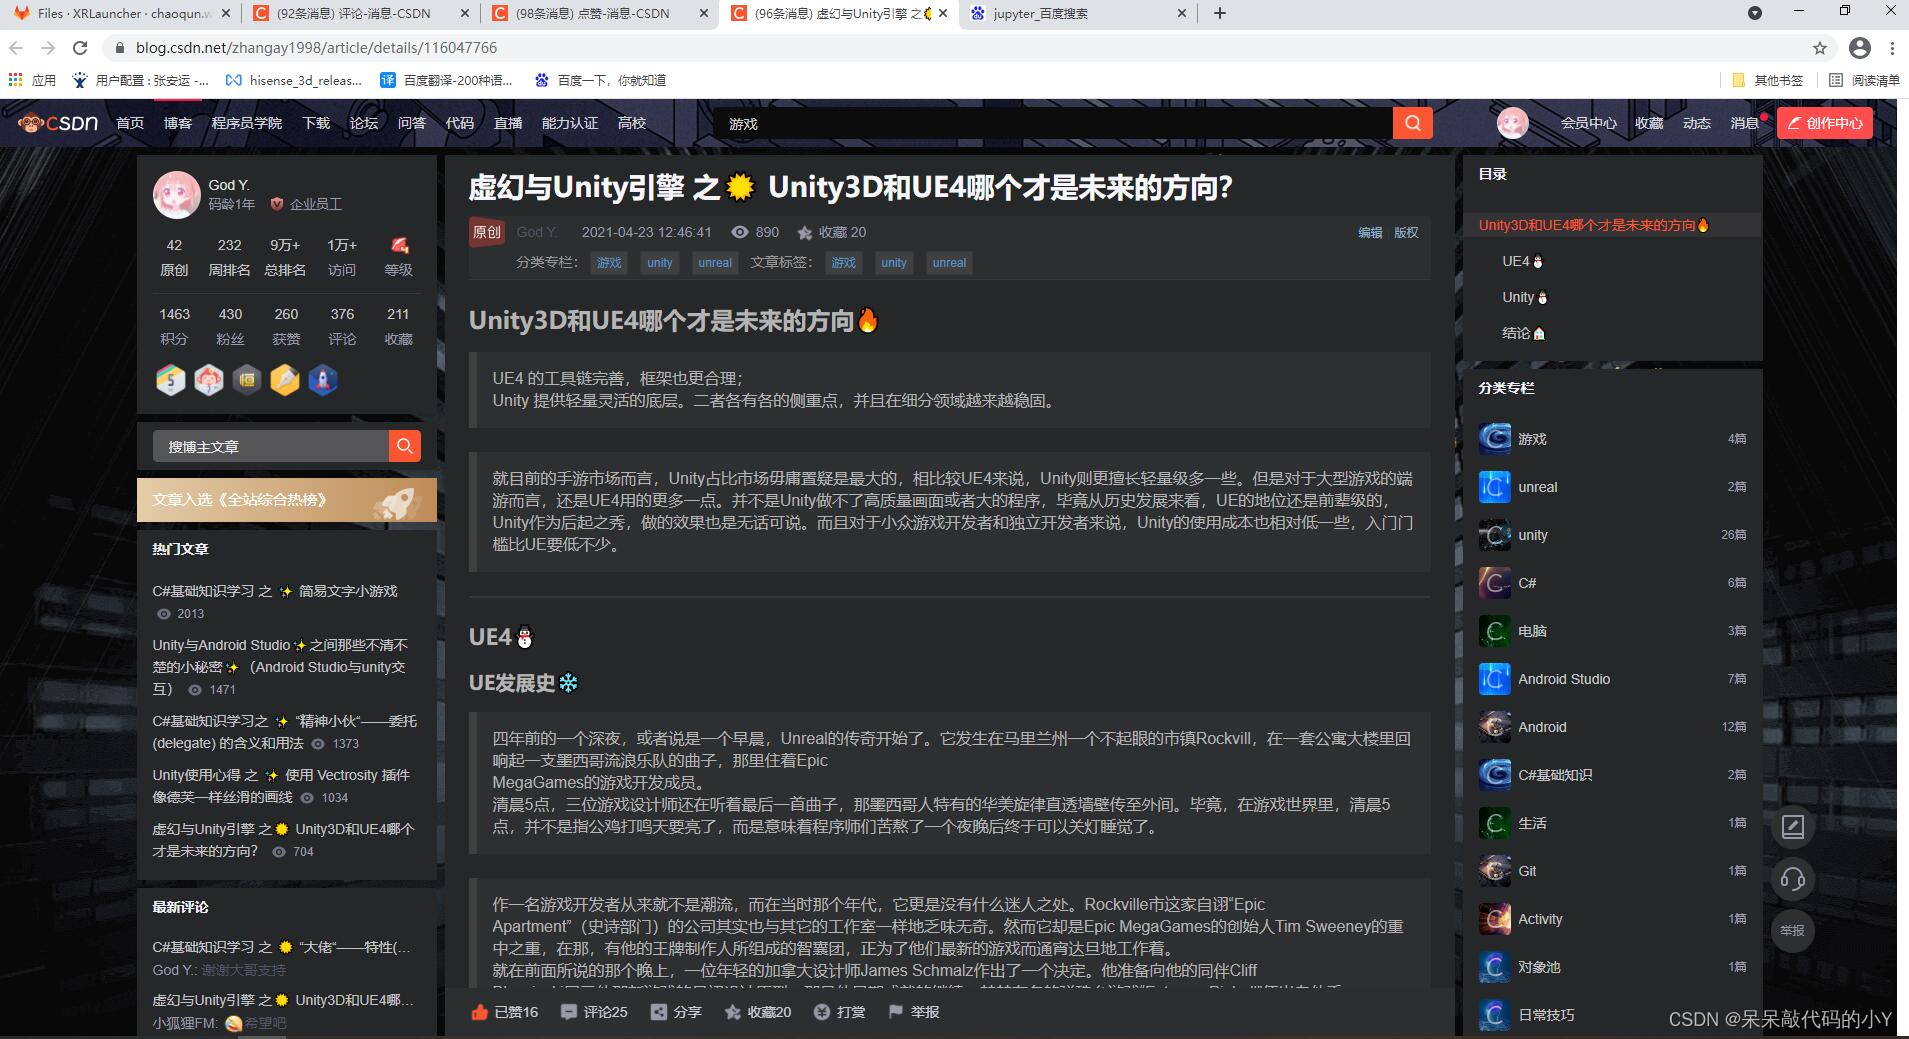Open the Chrome profile icon

1860,48
